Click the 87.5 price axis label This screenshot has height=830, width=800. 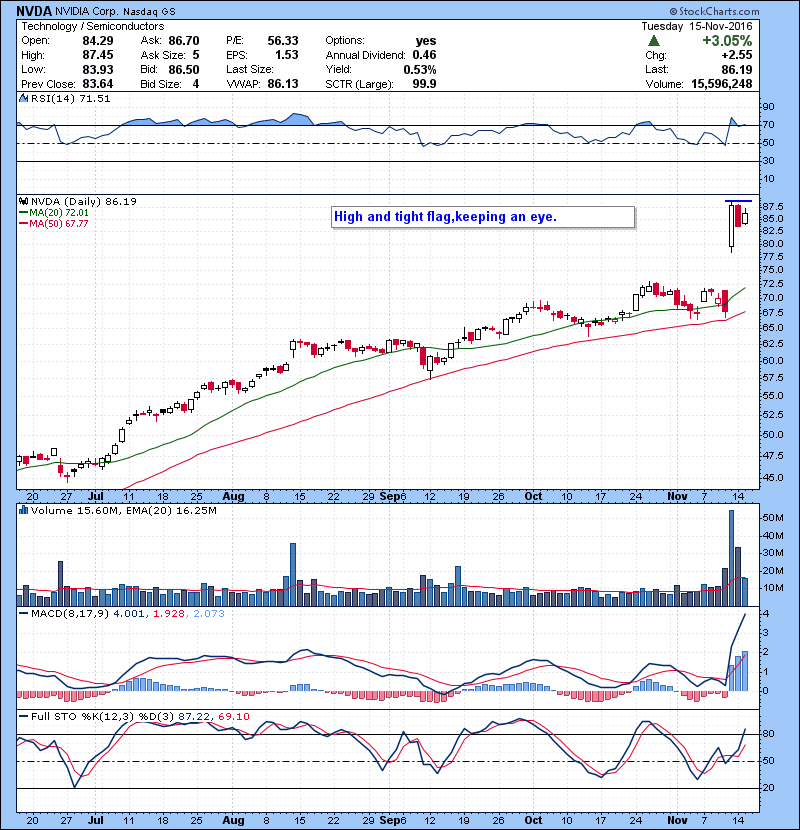[x=773, y=206]
